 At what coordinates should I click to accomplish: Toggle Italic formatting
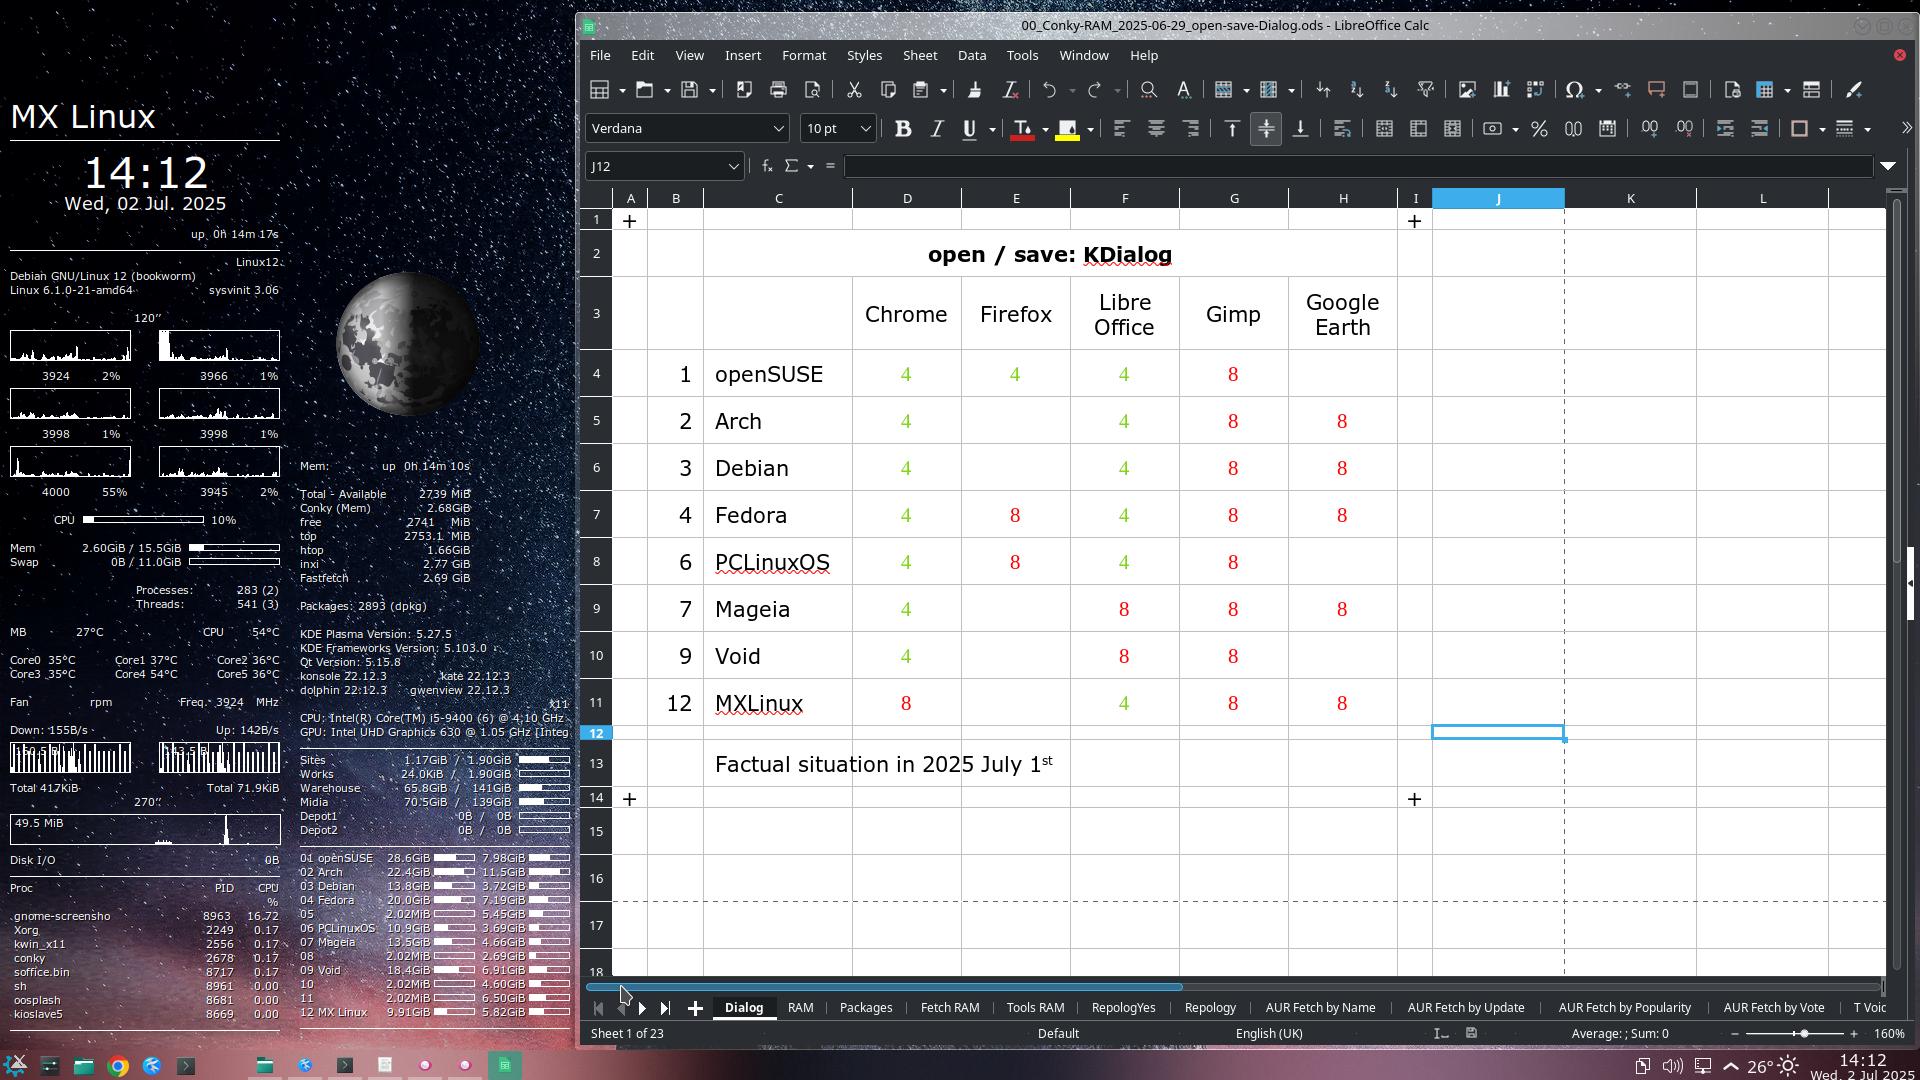[937, 129]
